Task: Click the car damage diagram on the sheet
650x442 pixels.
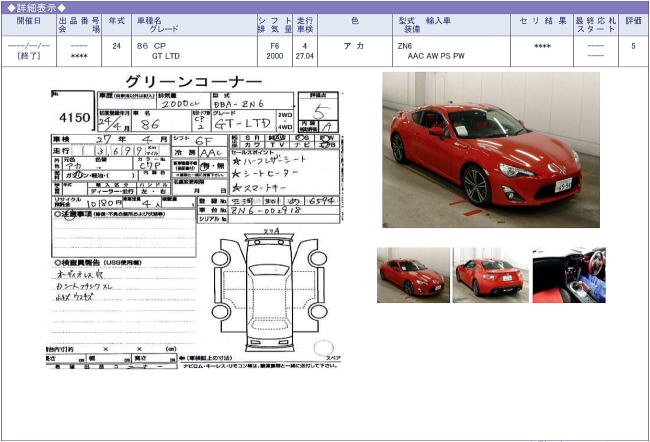Action: (269, 290)
